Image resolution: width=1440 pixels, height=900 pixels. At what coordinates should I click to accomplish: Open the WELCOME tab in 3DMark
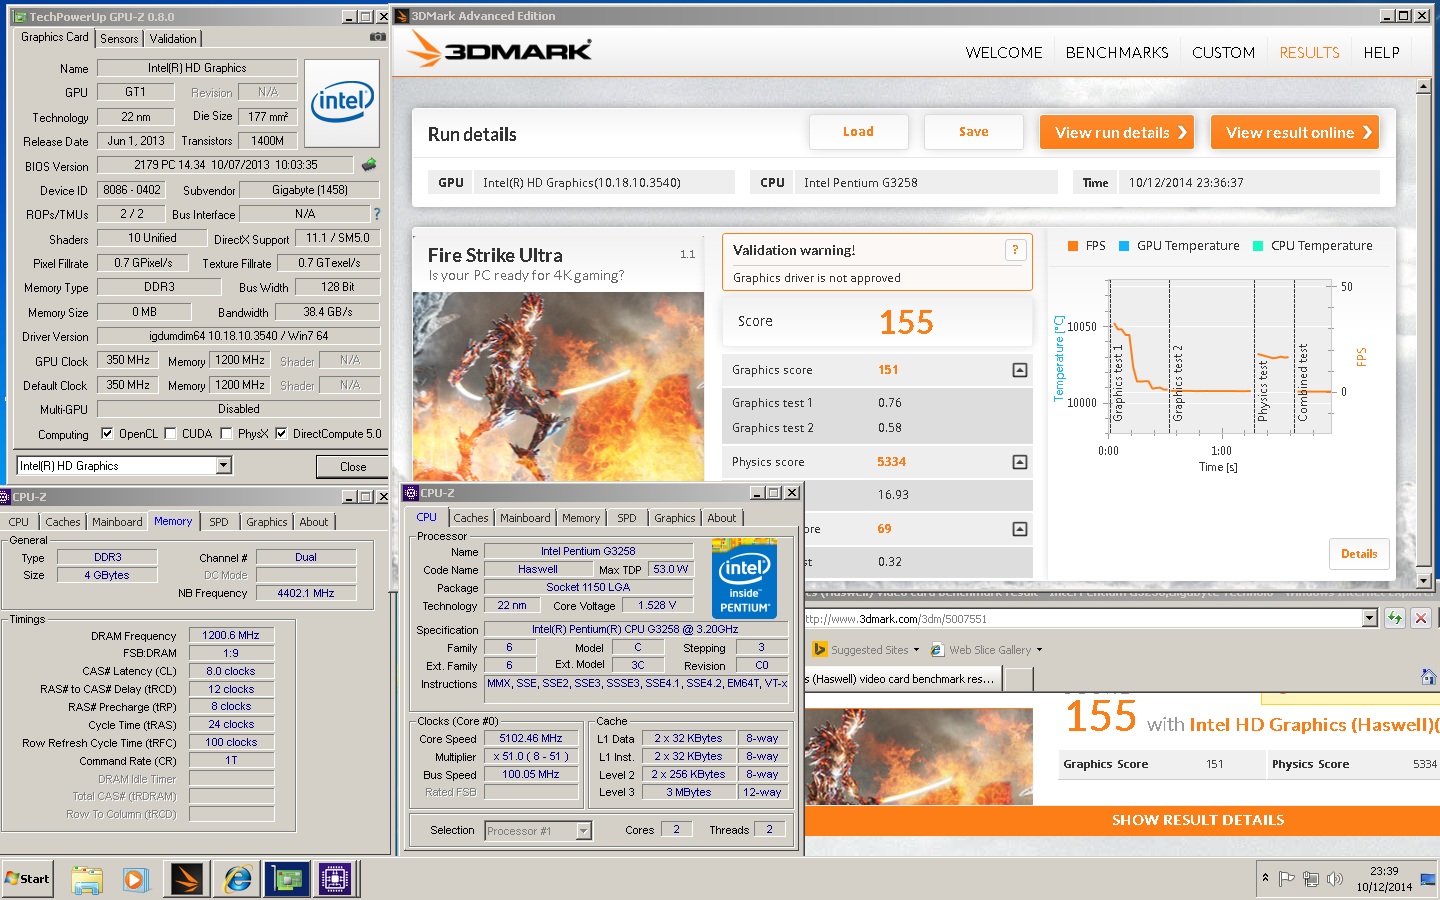click(1004, 53)
